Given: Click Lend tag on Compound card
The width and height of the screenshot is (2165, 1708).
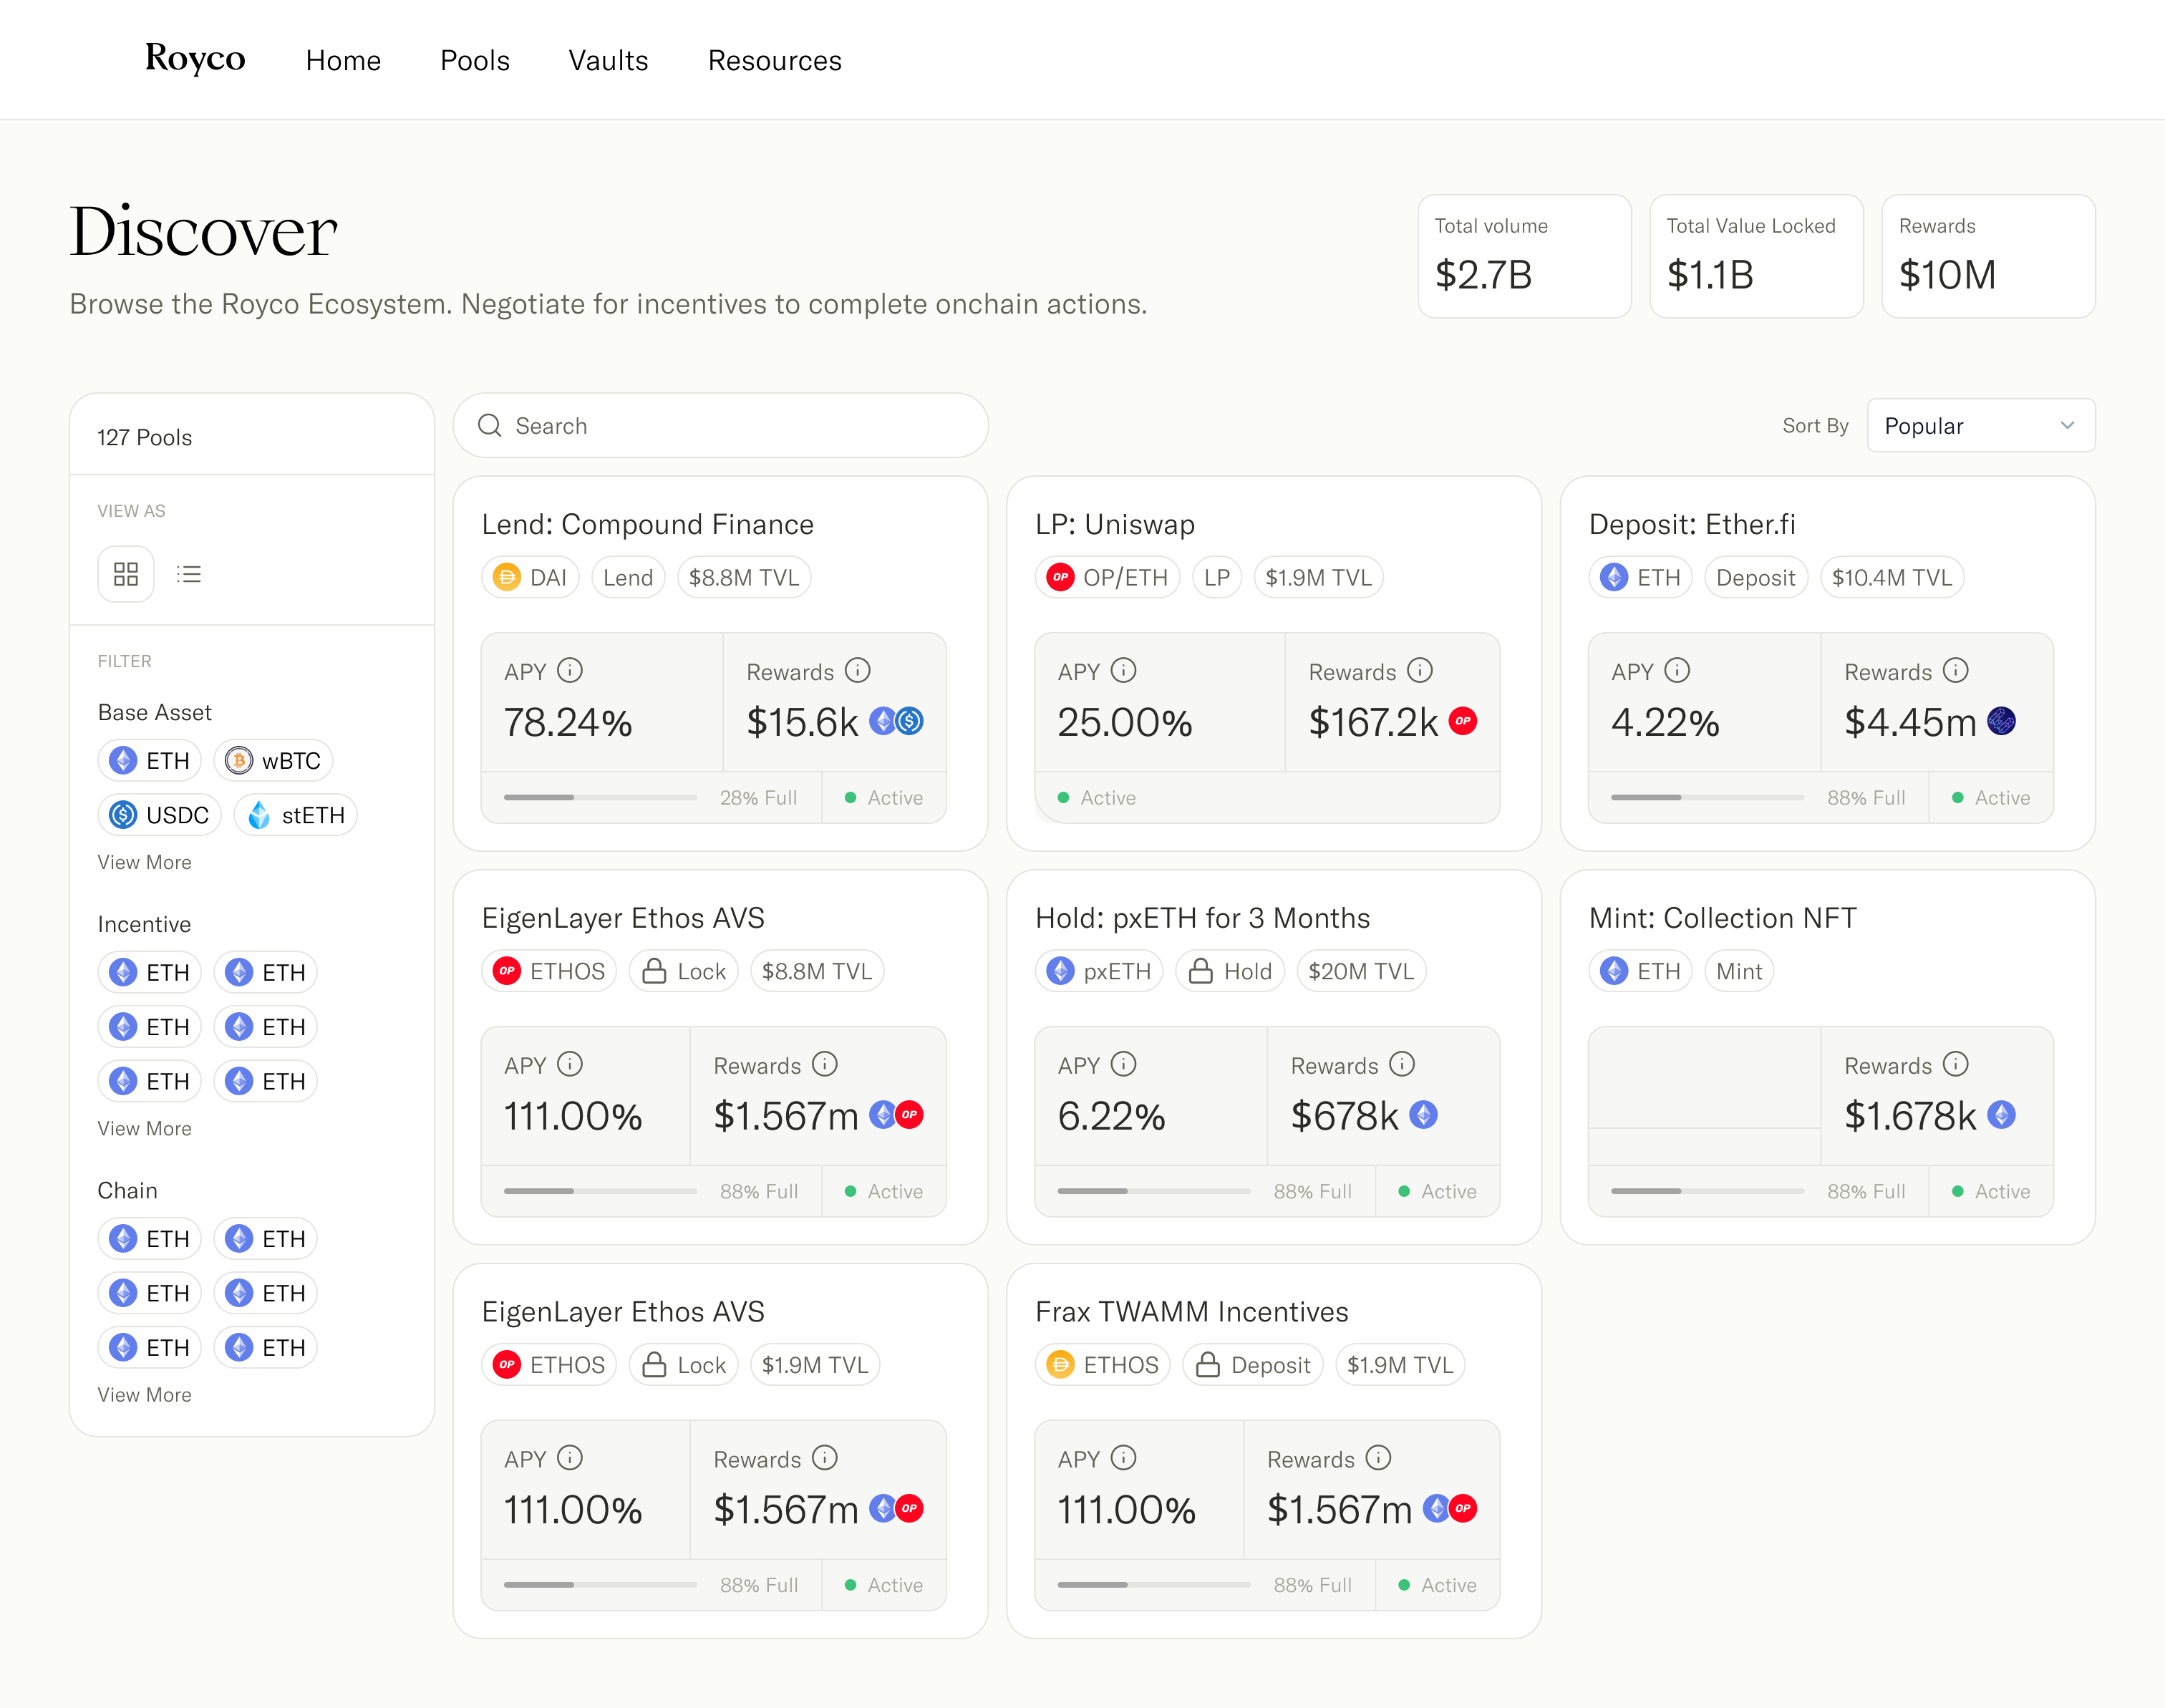Looking at the screenshot, I should tap(628, 578).
